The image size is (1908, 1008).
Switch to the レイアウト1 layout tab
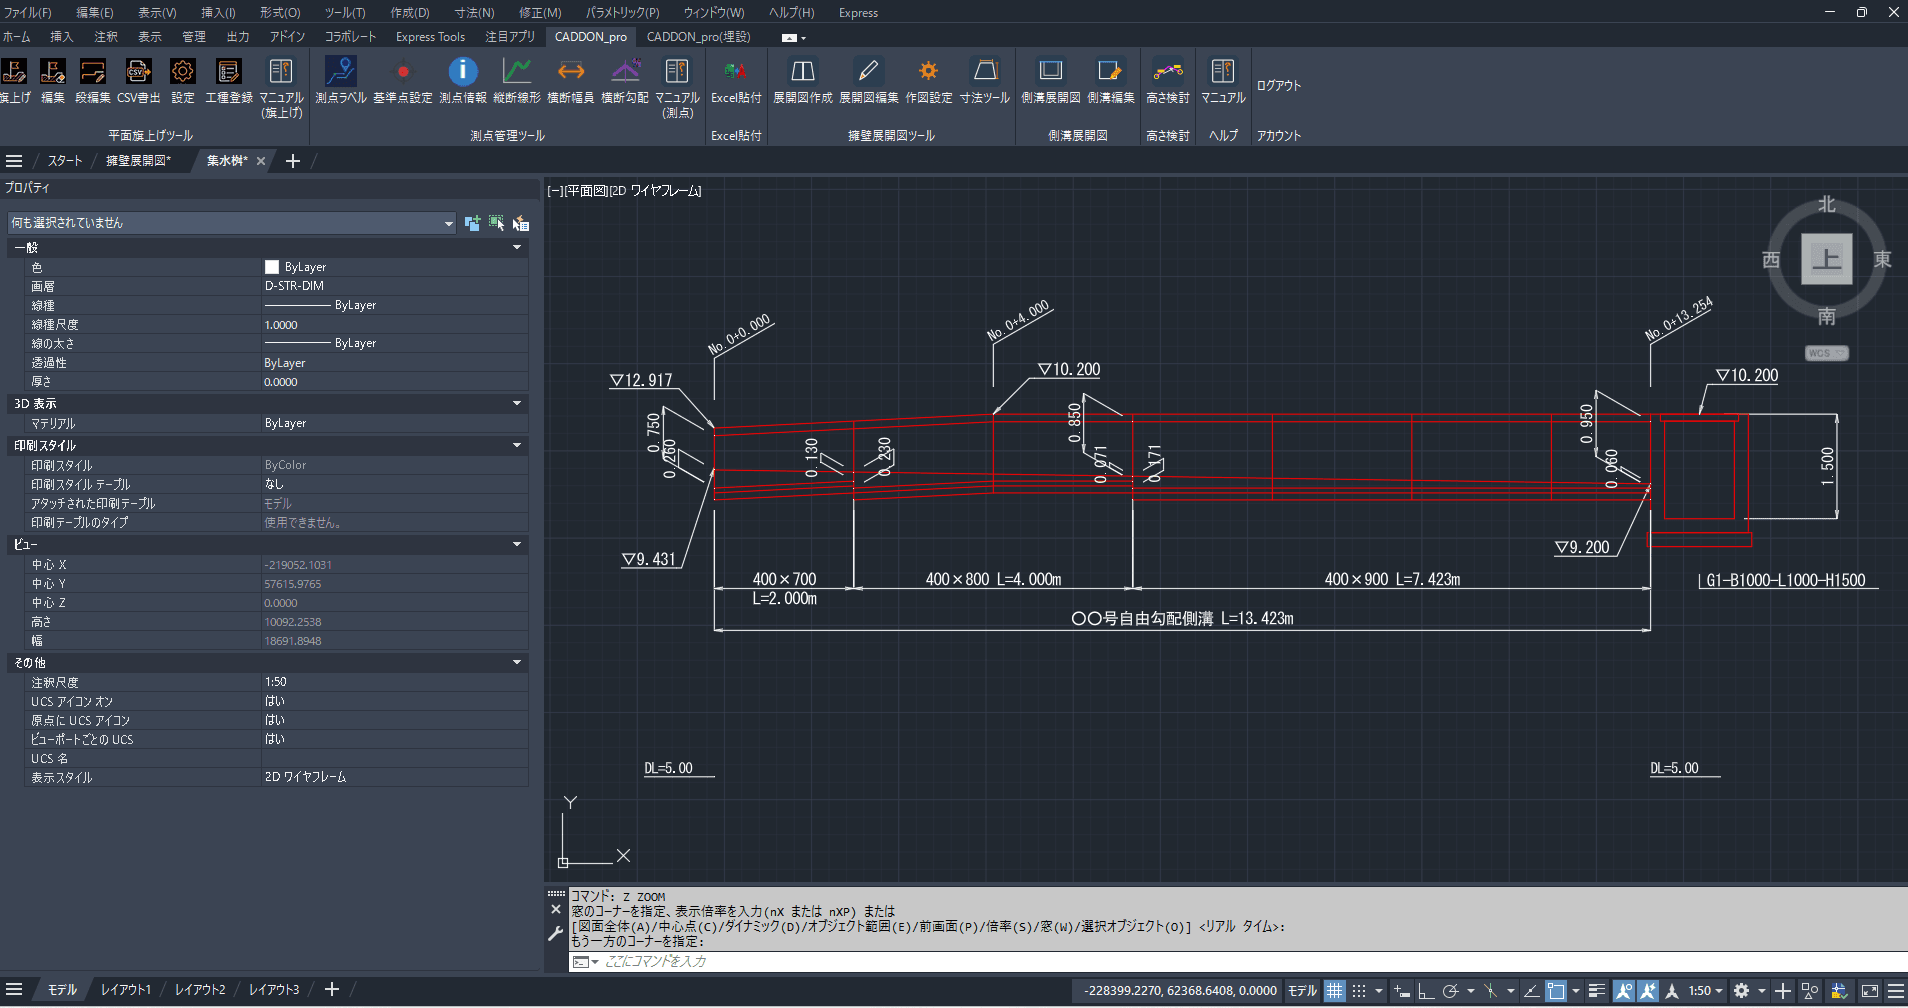[126, 989]
